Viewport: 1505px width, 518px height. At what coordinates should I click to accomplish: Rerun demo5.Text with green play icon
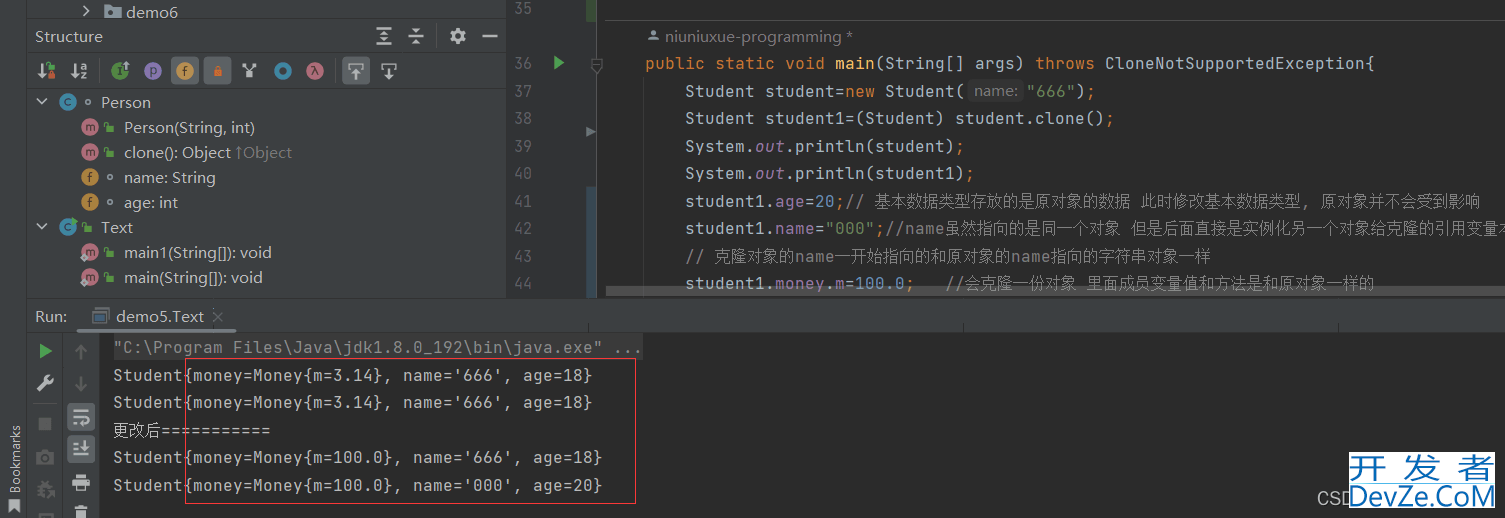(x=45, y=351)
